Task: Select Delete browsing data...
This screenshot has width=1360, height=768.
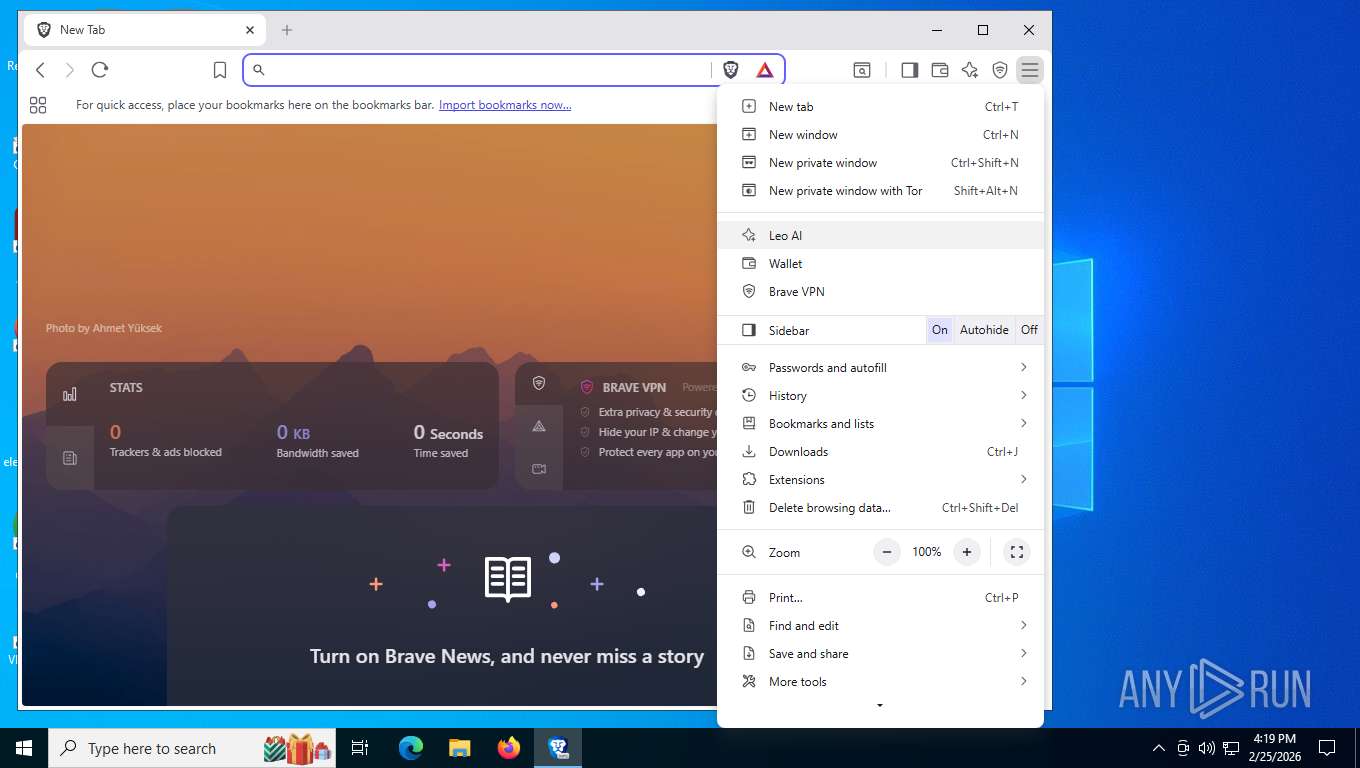Action: 881,508
